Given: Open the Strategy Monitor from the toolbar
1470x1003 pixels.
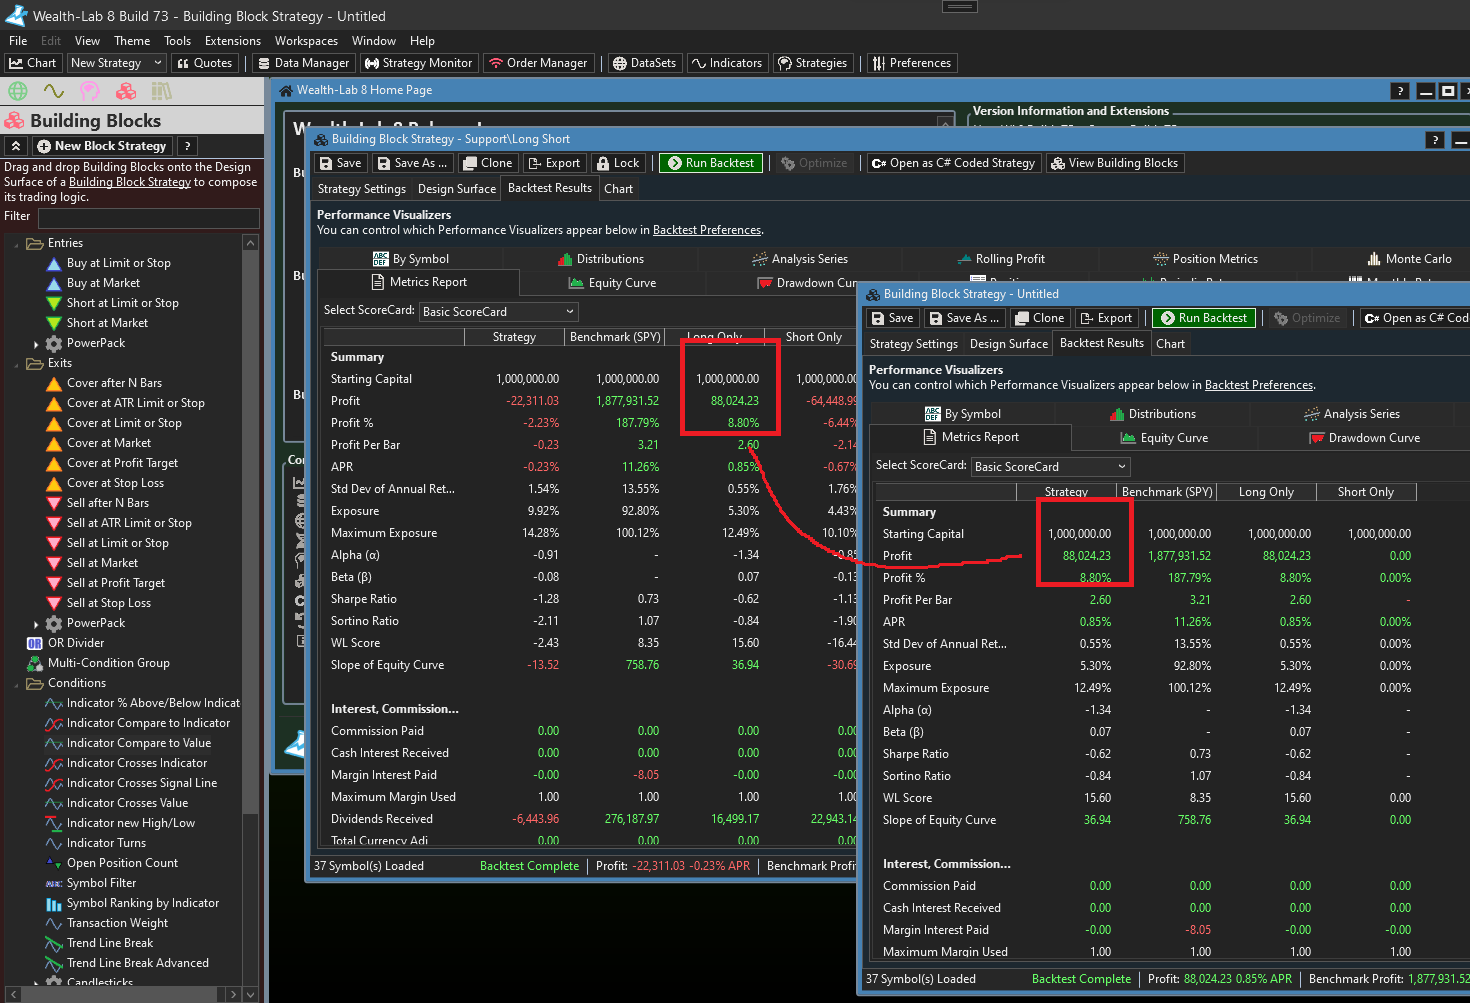Looking at the screenshot, I should (x=418, y=63).
